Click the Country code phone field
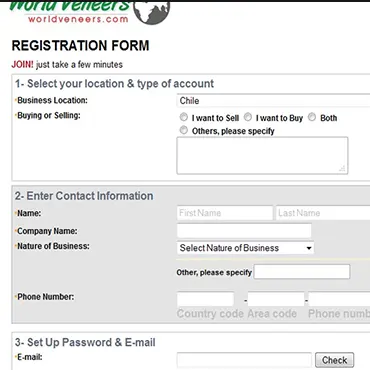Viewport: 370px width, 370px height. pyautogui.click(x=205, y=299)
